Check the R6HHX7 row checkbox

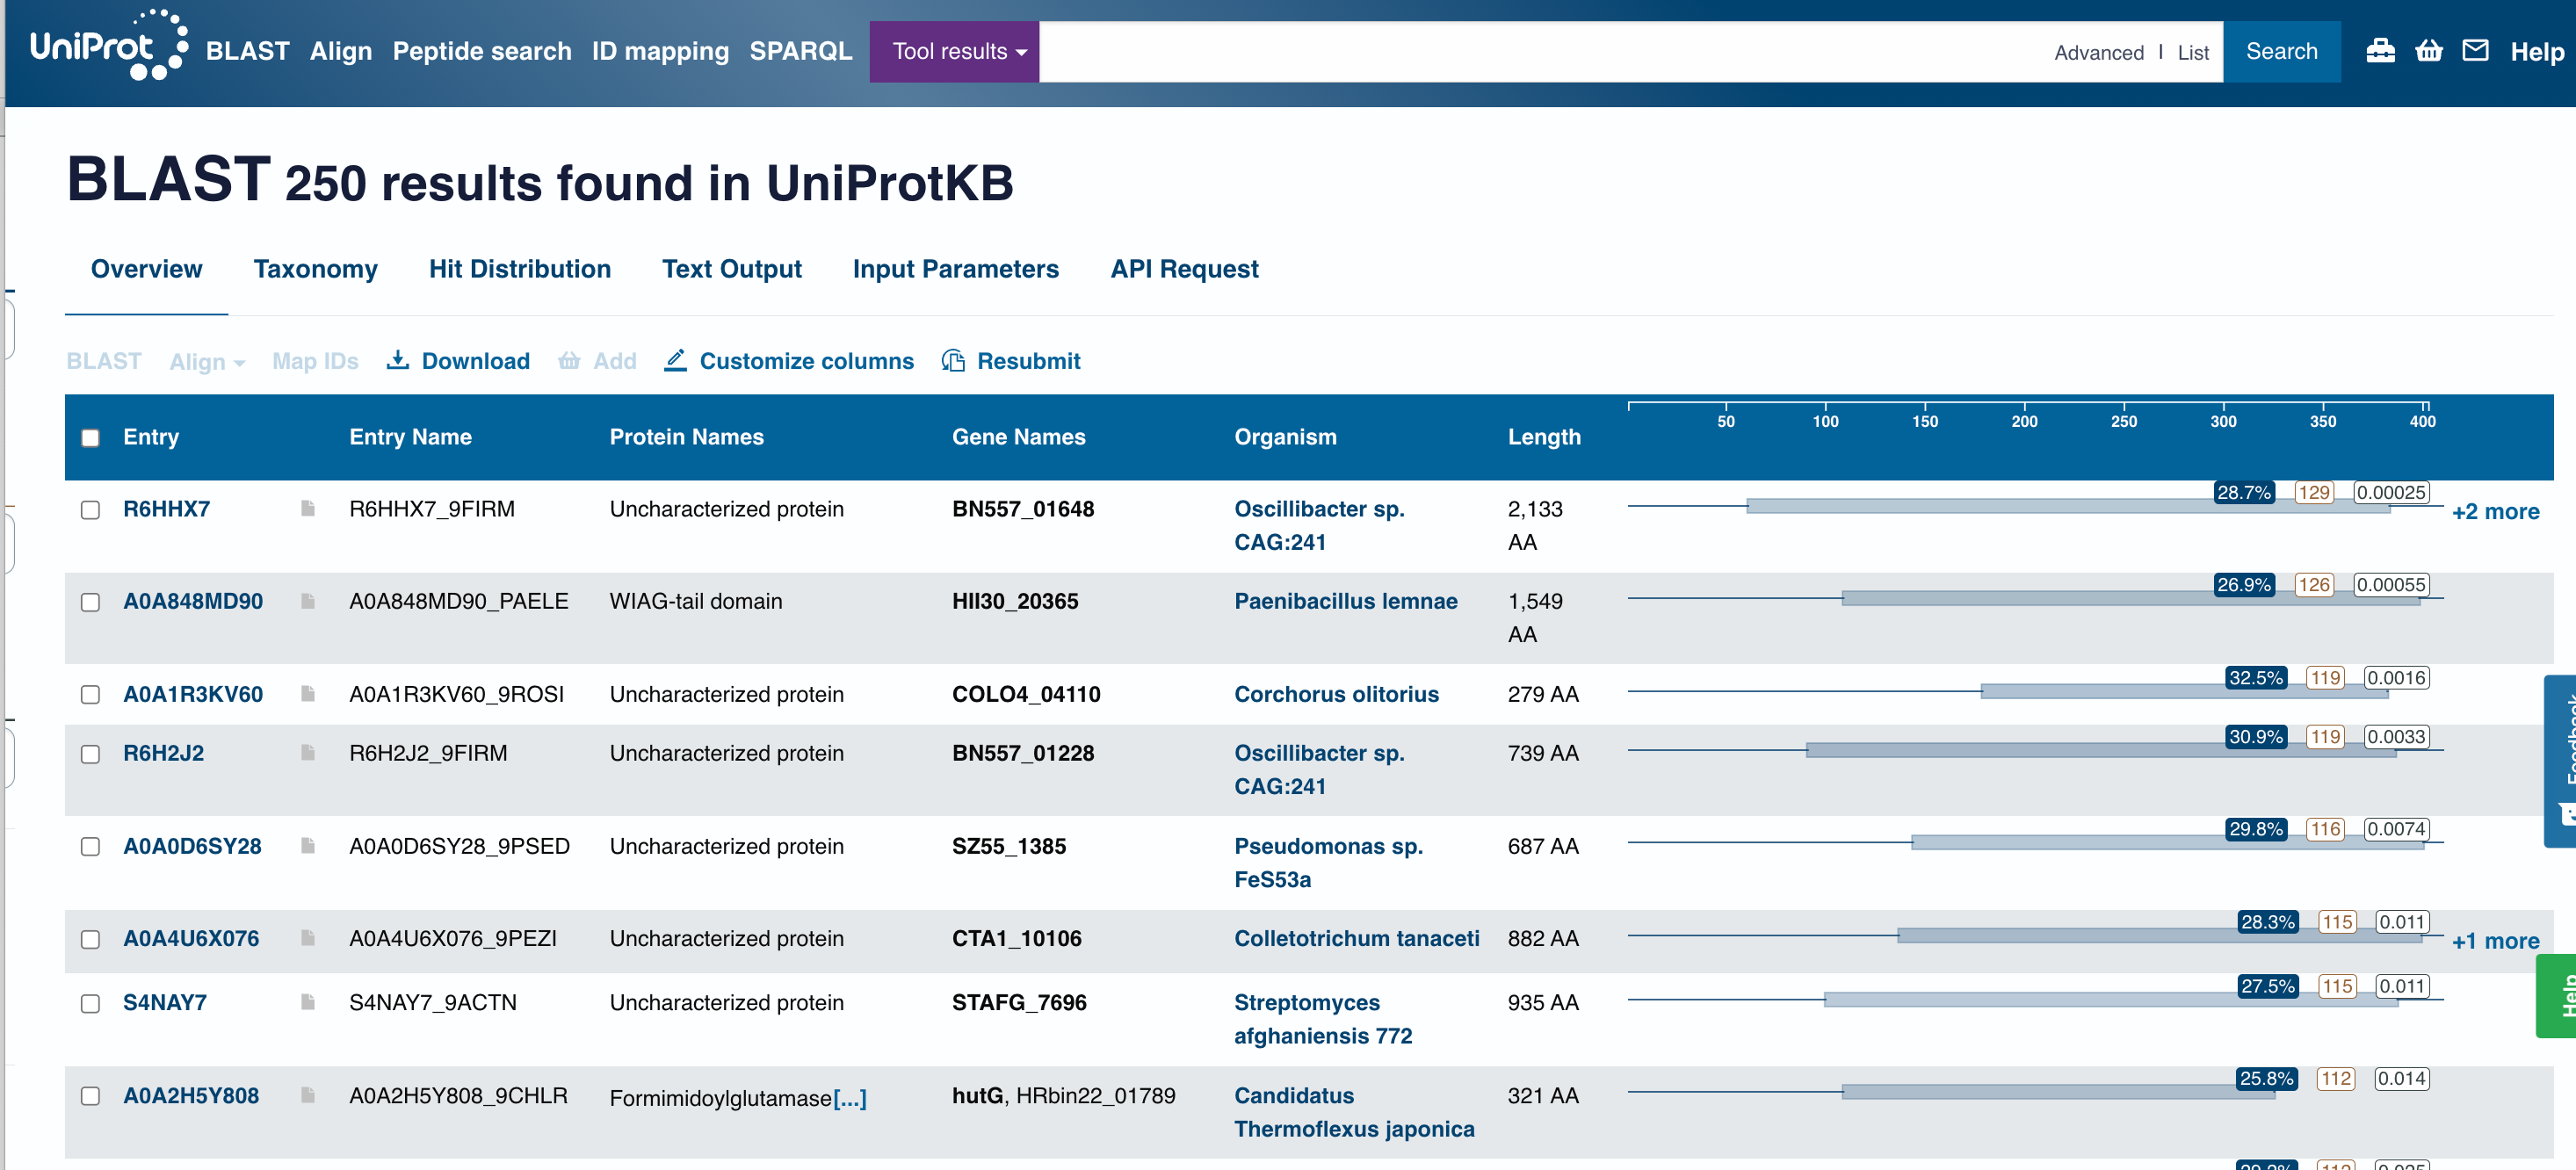(x=90, y=510)
